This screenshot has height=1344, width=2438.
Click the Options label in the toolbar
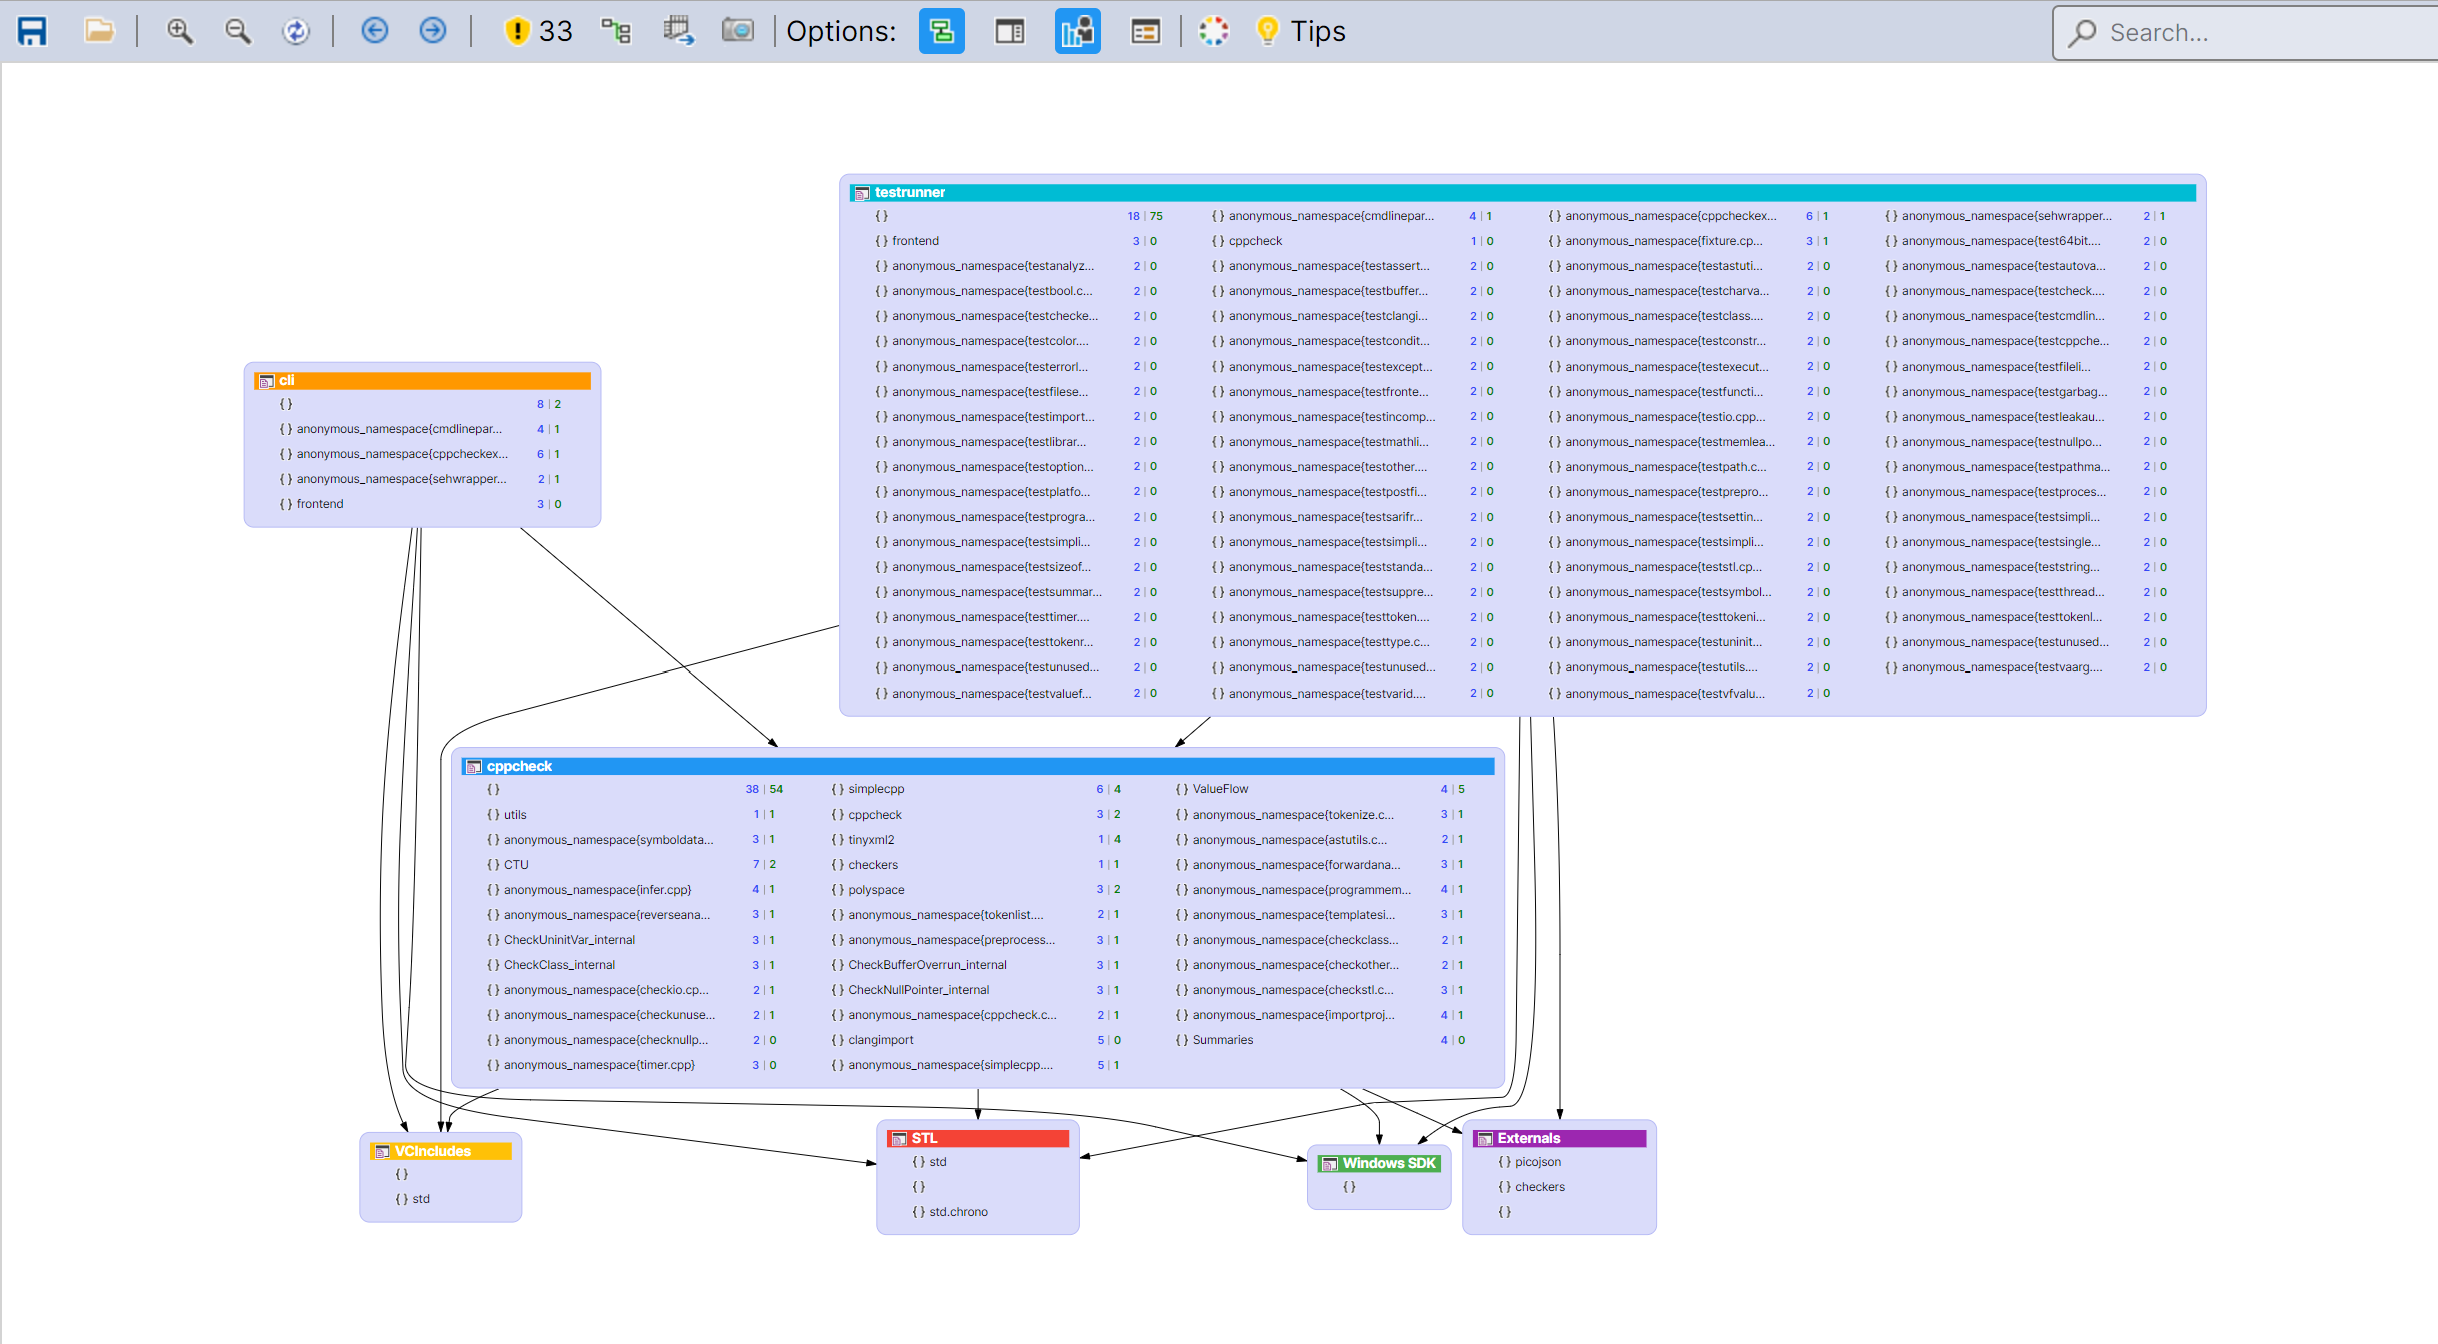click(841, 31)
